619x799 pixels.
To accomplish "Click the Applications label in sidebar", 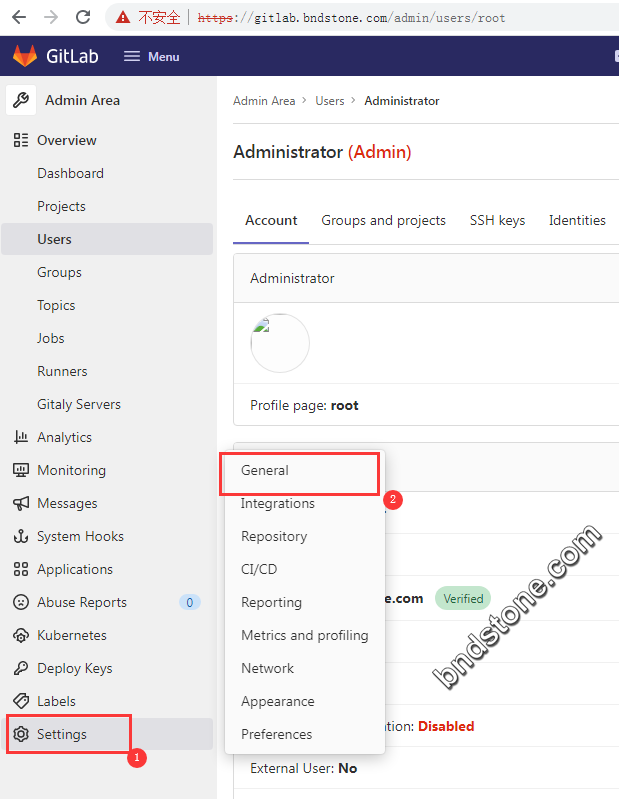I will pos(75,569).
